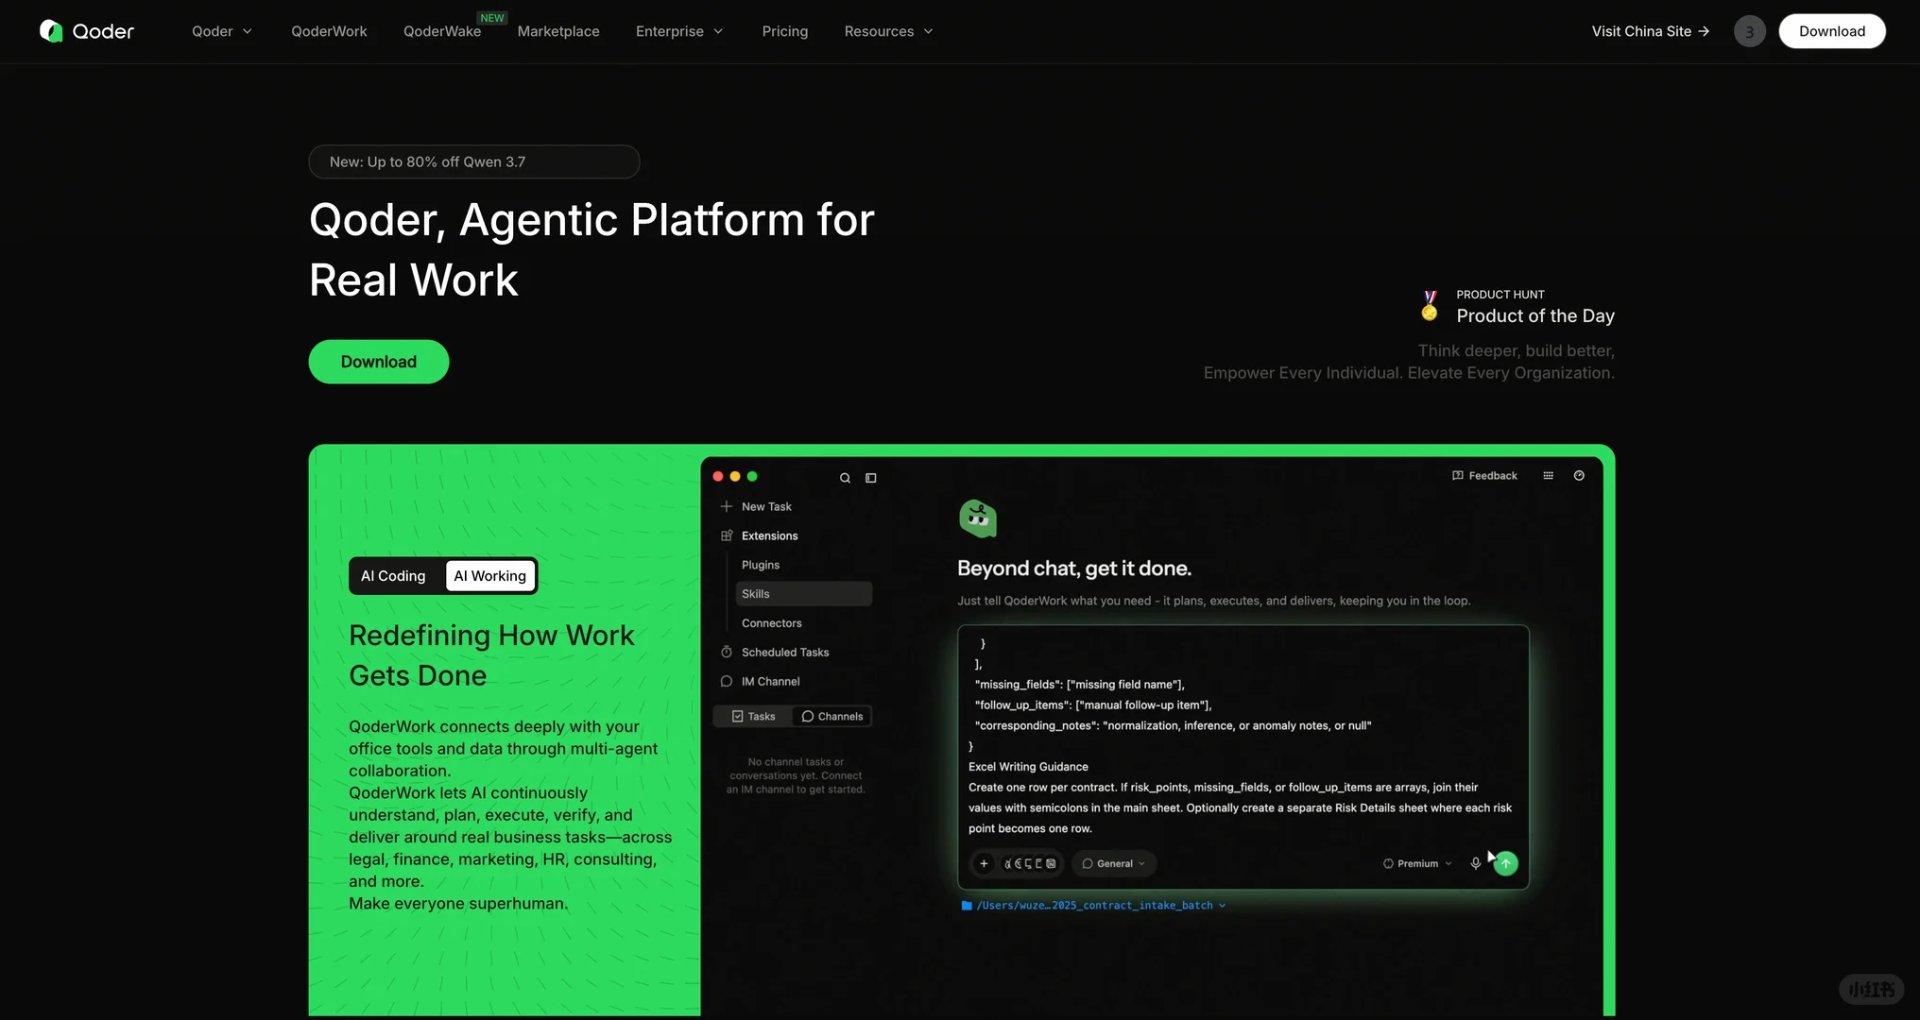The width and height of the screenshot is (1920, 1020).
Task: Expand the Qoder navigation dropdown
Action: click(x=221, y=31)
